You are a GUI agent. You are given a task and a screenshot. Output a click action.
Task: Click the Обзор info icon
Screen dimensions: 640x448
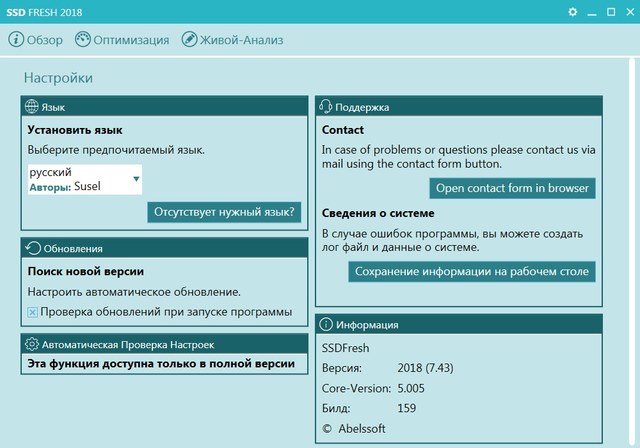tap(16, 40)
